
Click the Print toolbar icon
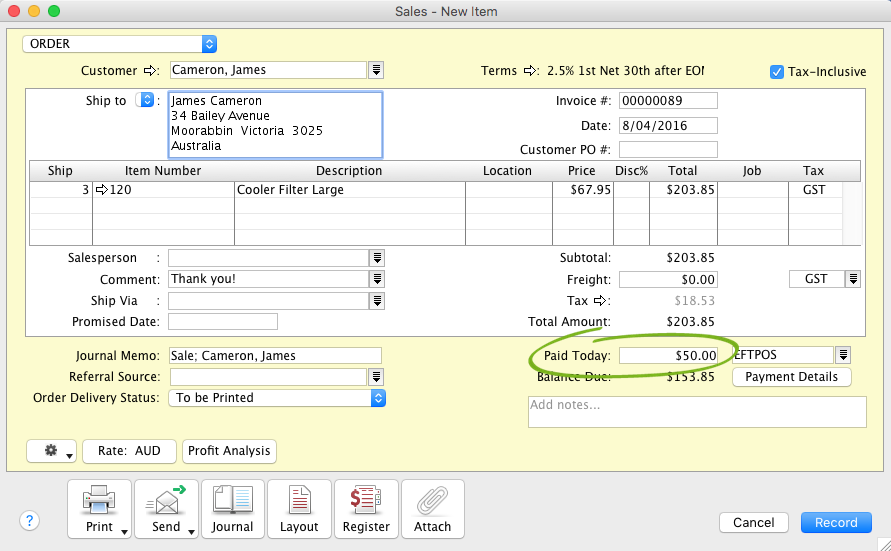pos(100,508)
